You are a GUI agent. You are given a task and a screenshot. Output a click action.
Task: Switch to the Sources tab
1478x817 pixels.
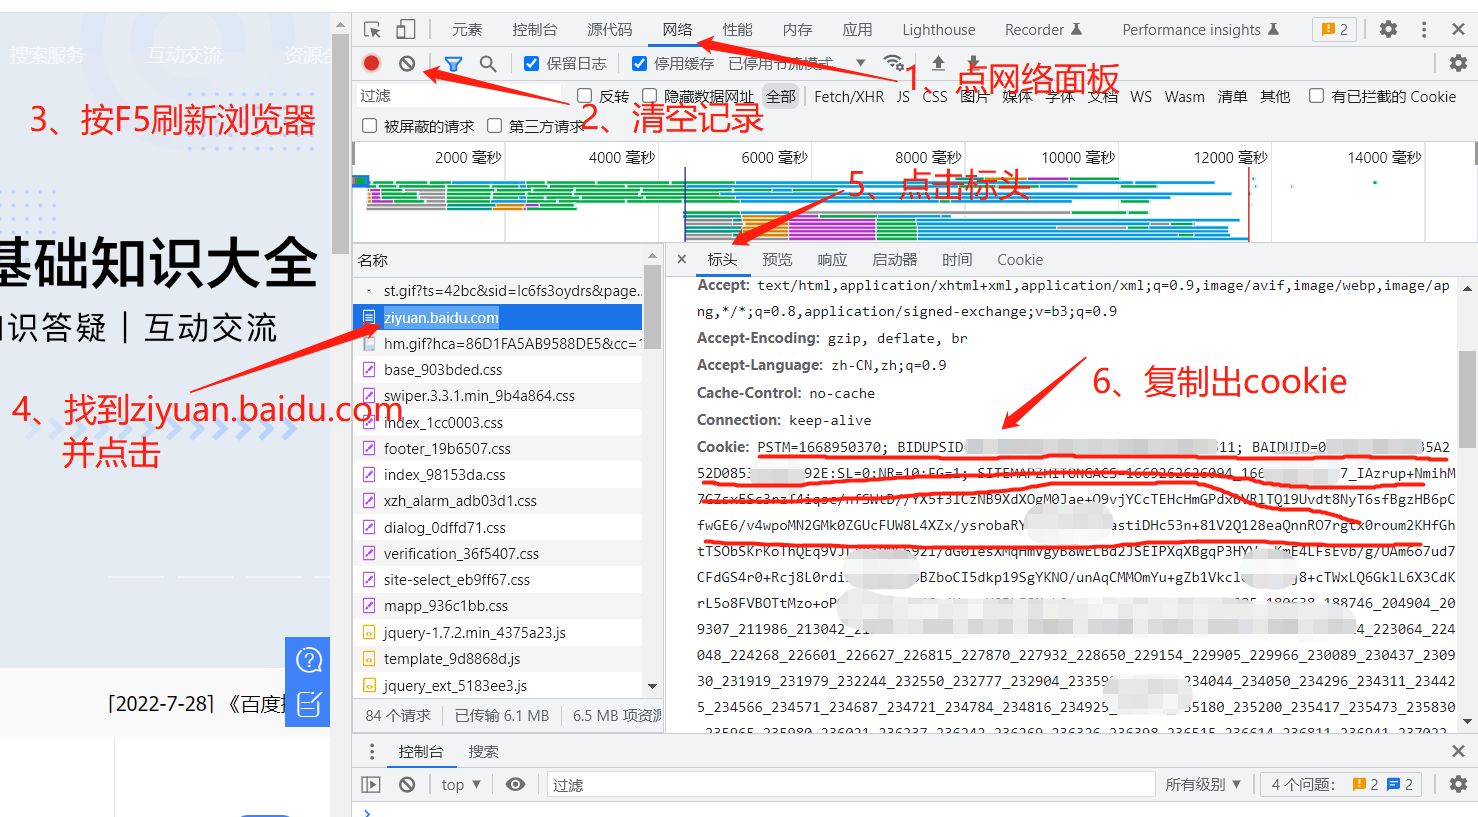610,30
